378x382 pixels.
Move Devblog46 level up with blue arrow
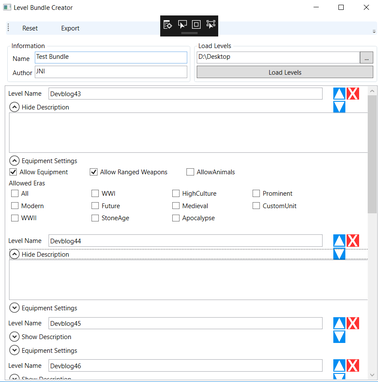[339, 366]
